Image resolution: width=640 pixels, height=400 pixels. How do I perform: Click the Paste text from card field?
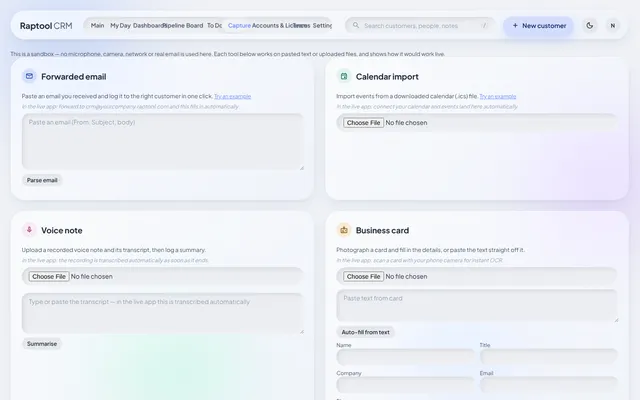click(x=477, y=306)
